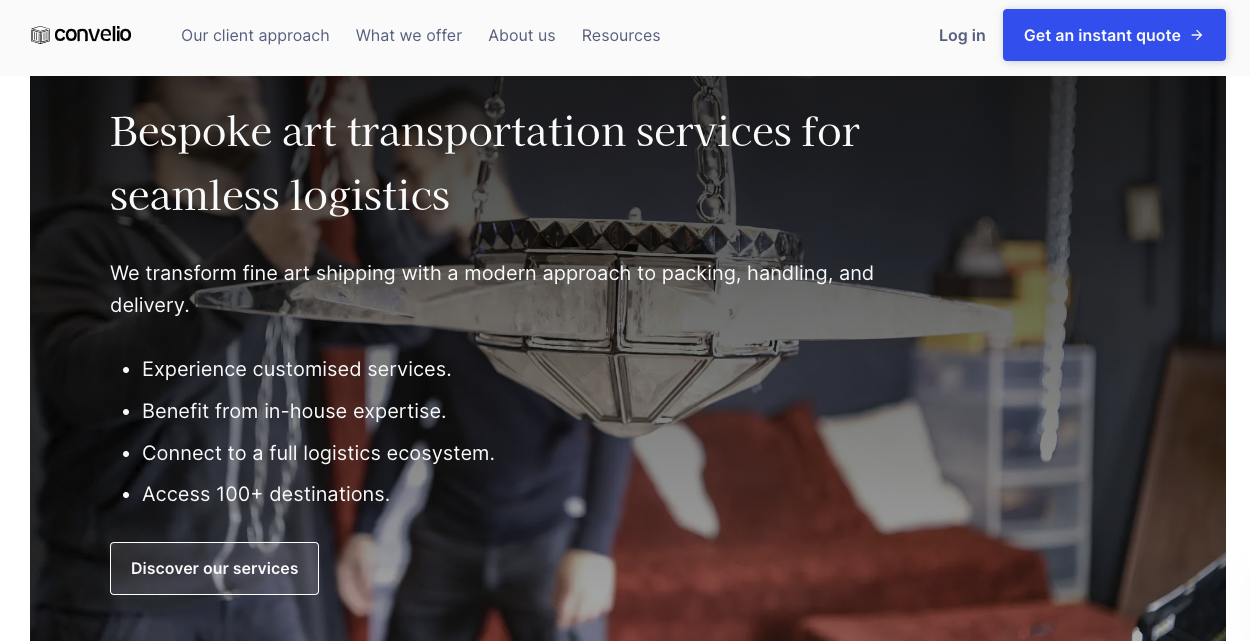Click the Convelio crate logo icon
This screenshot has height=641, width=1250.
[x=40, y=35]
